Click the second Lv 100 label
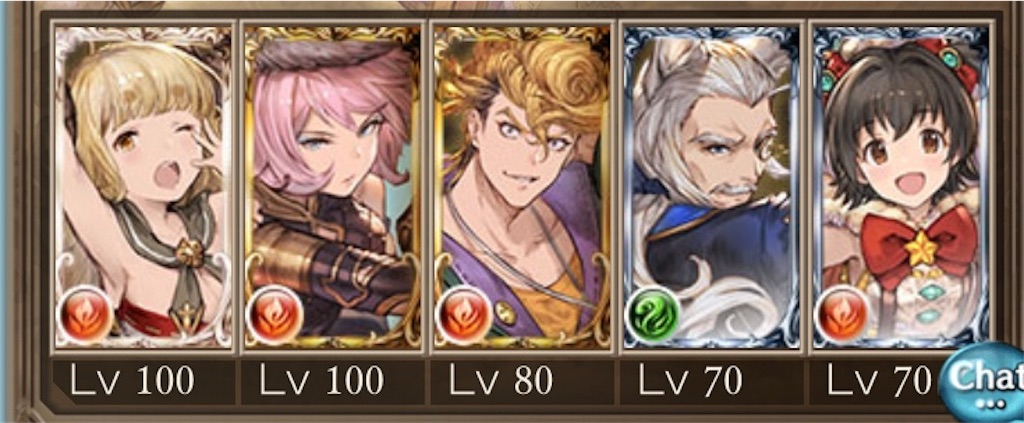The image size is (1024, 423). (x=322, y=380)
